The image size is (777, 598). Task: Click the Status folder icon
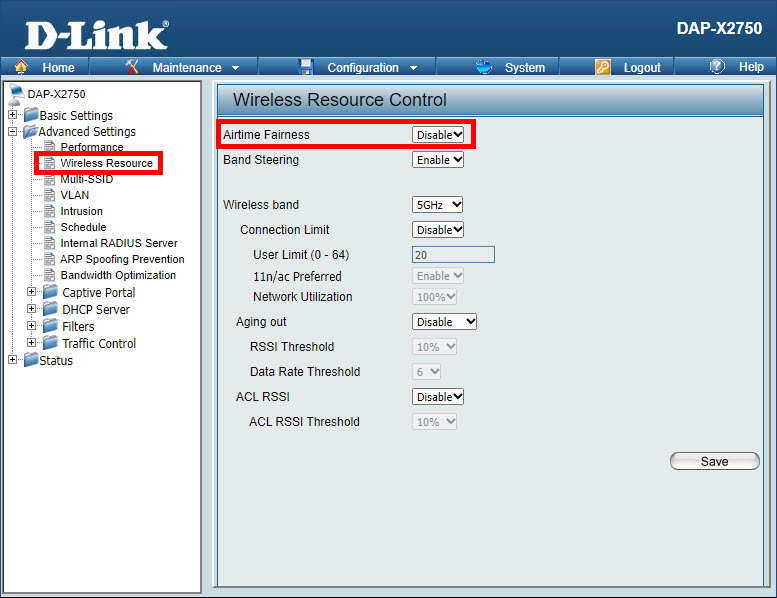(30, 360)
